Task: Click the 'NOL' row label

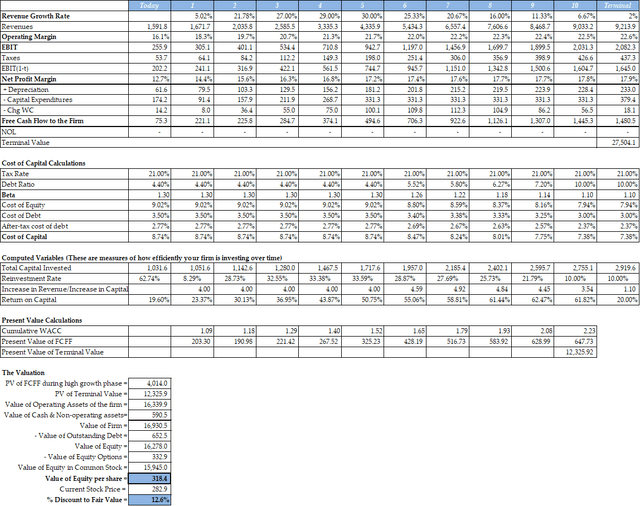Action: click(9, 132)
